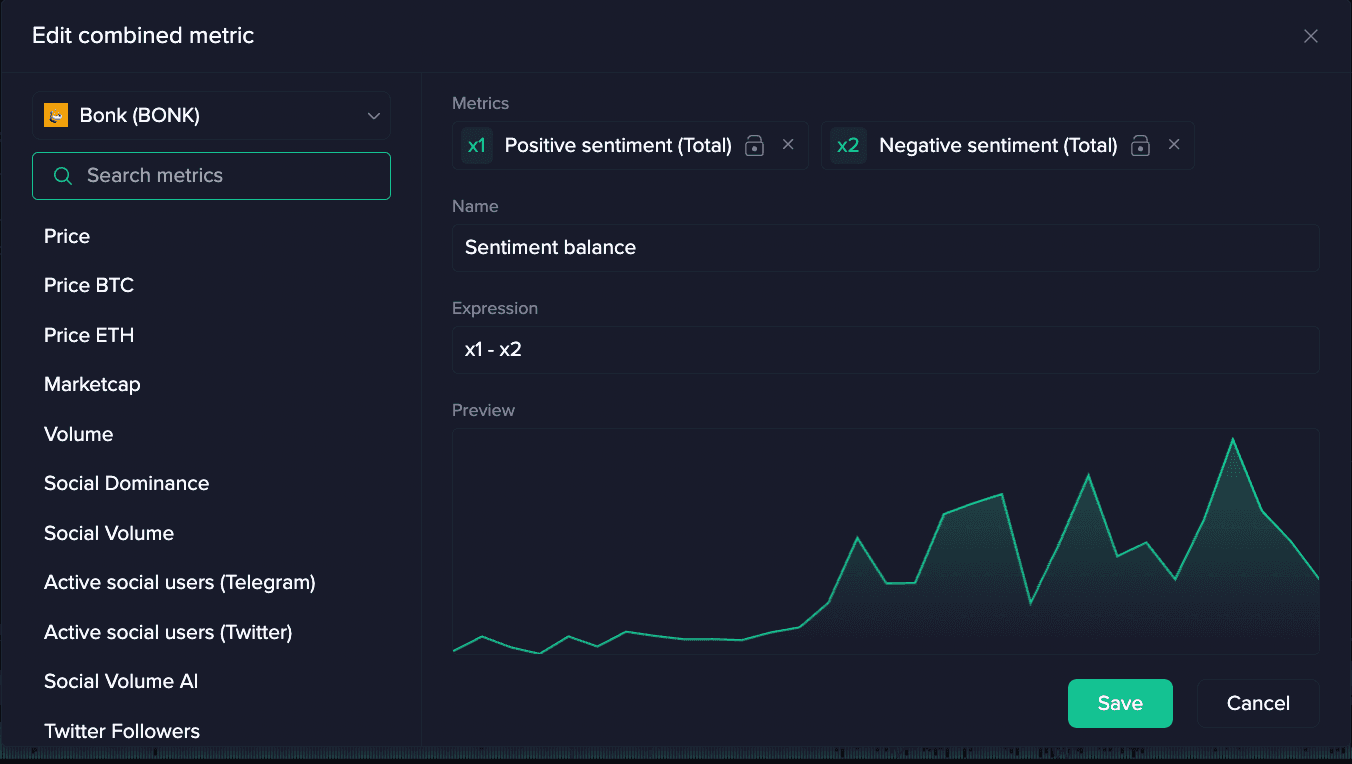The width and height of the screenshot is (1352, 764).
Task: Click the Bonk coin logo icon
Action: coord(56,116)
